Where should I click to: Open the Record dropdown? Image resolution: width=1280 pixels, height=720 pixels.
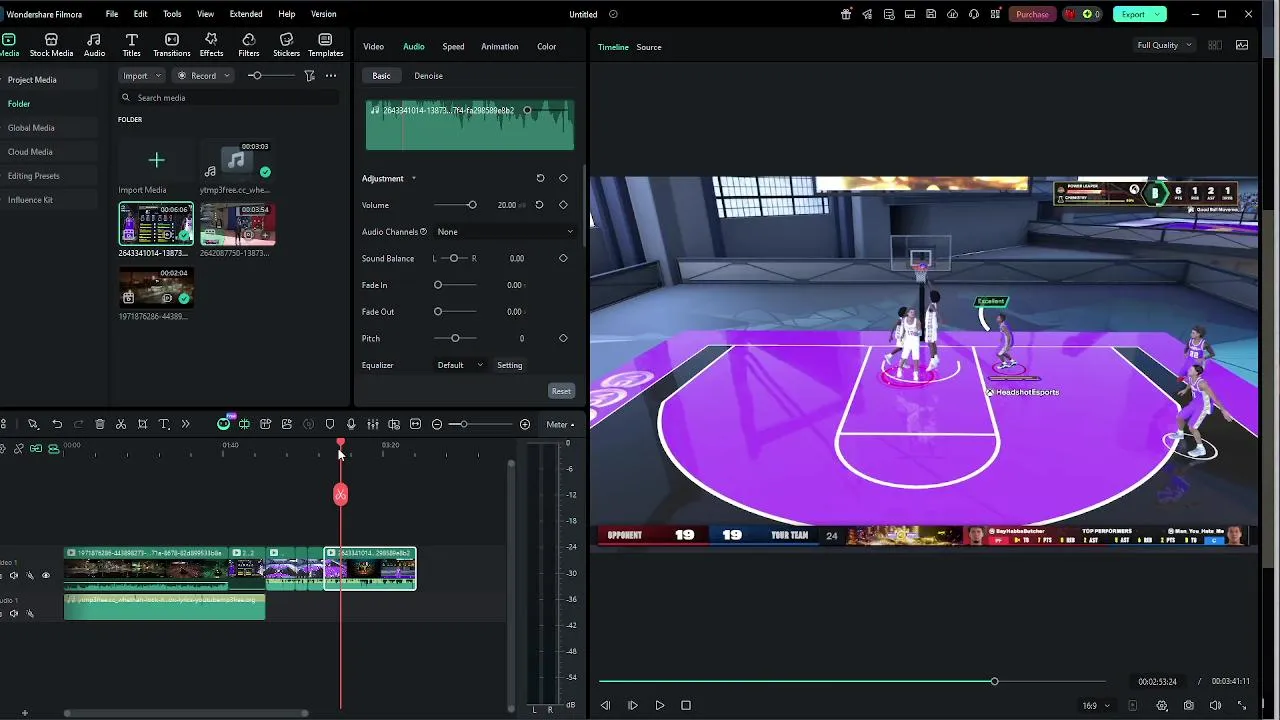203,76
